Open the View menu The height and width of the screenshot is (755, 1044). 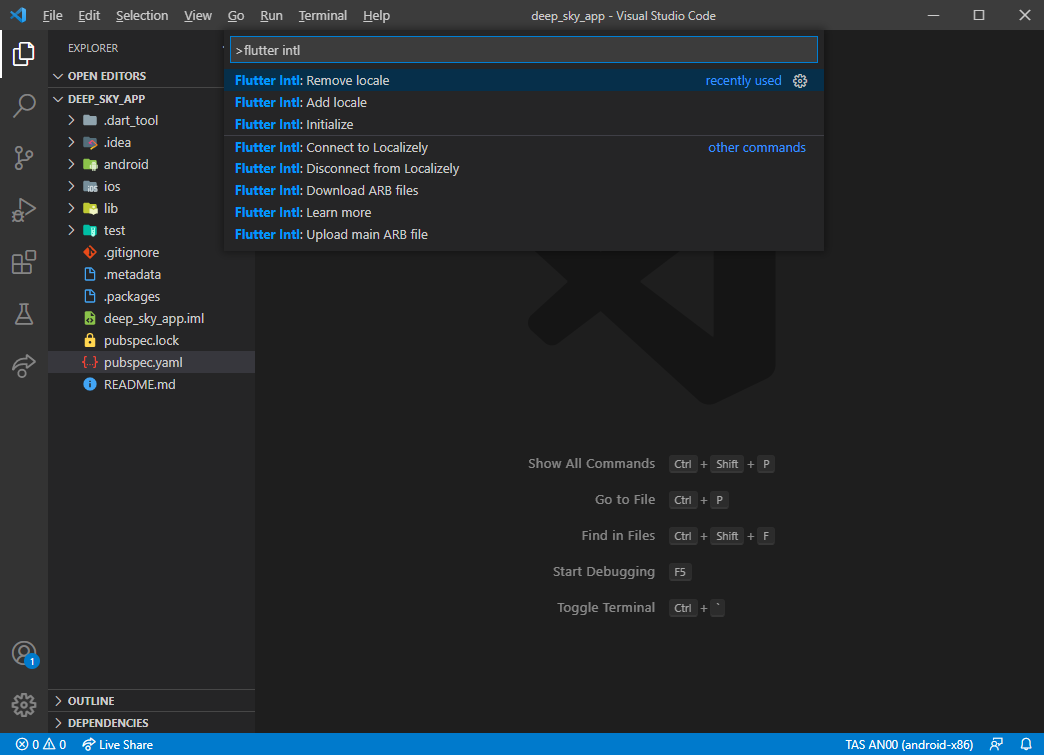[x=198, y=15]
